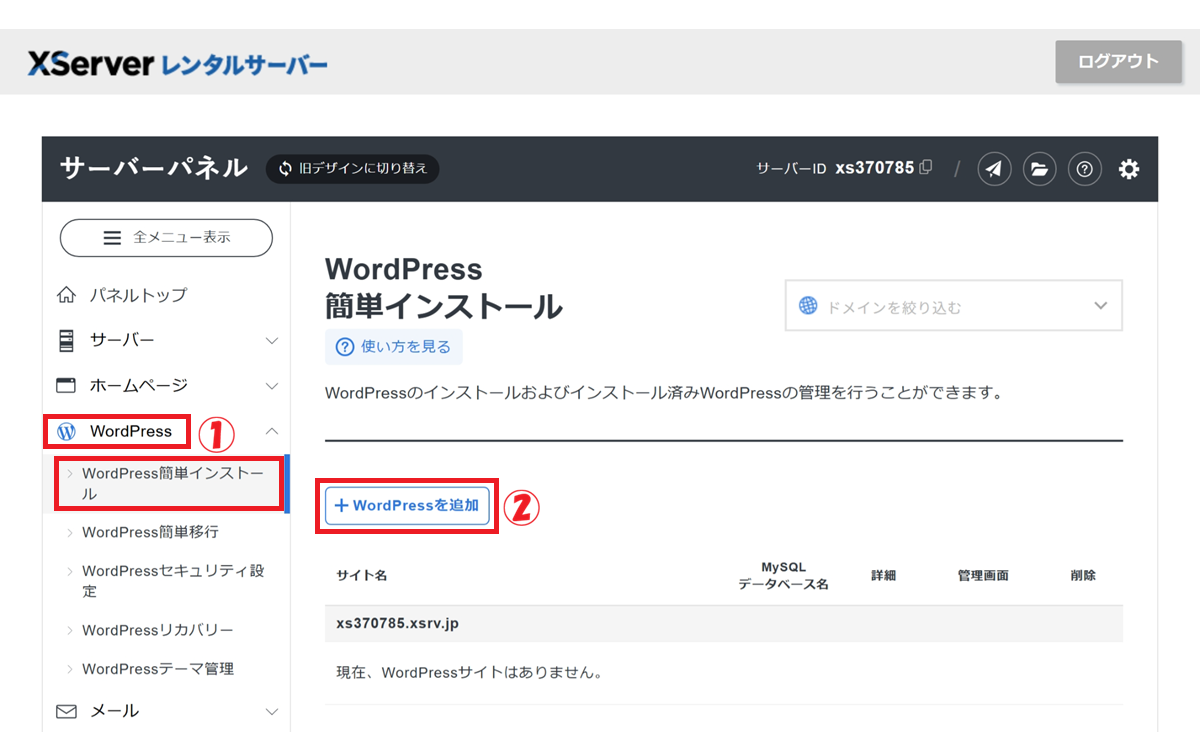
Task: Click the サイト名 column header
Action: coord(362,575)
